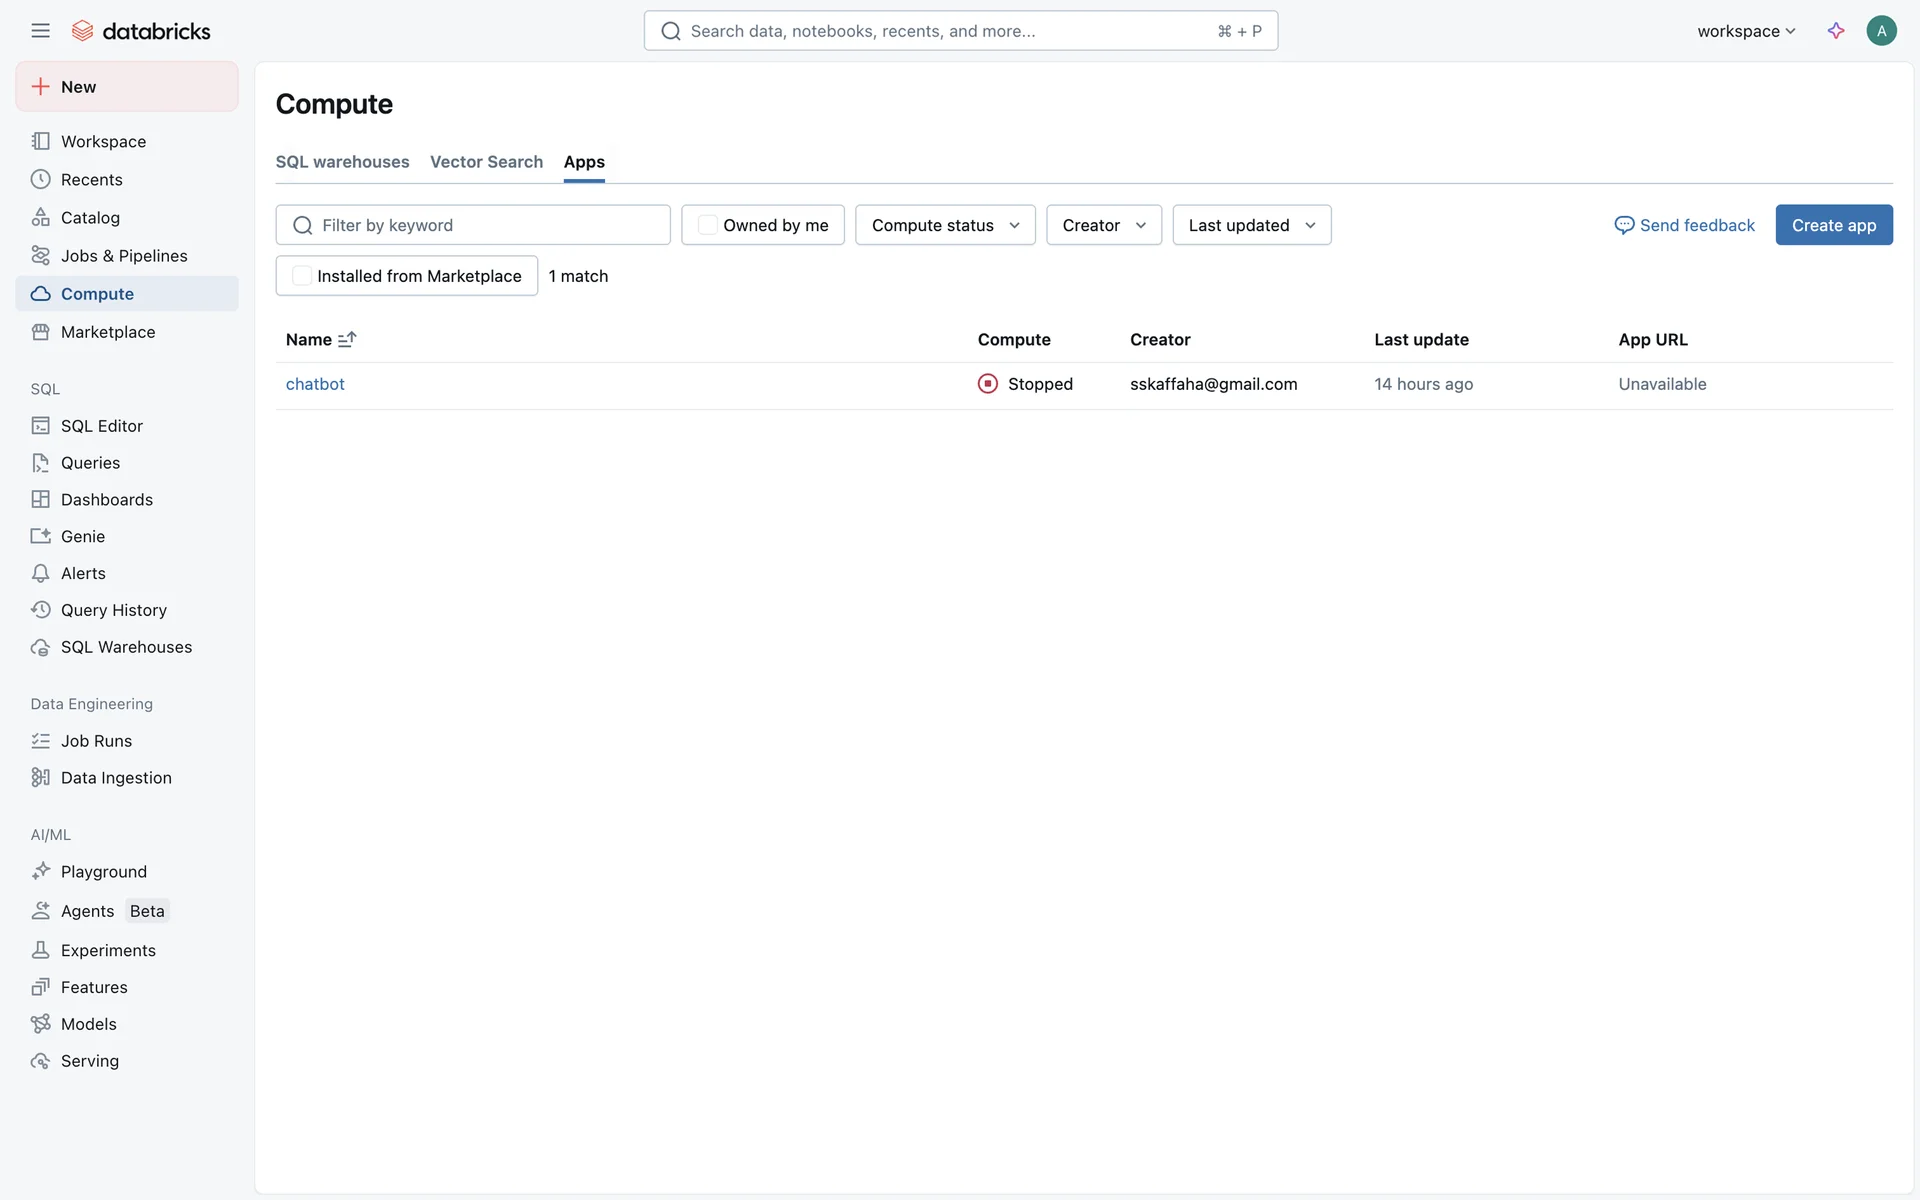Viewport: 1920px width, 1200px height.
Task: Open the Databricks Assistant sparkle icon
Action: click(x=1836, y=31)
